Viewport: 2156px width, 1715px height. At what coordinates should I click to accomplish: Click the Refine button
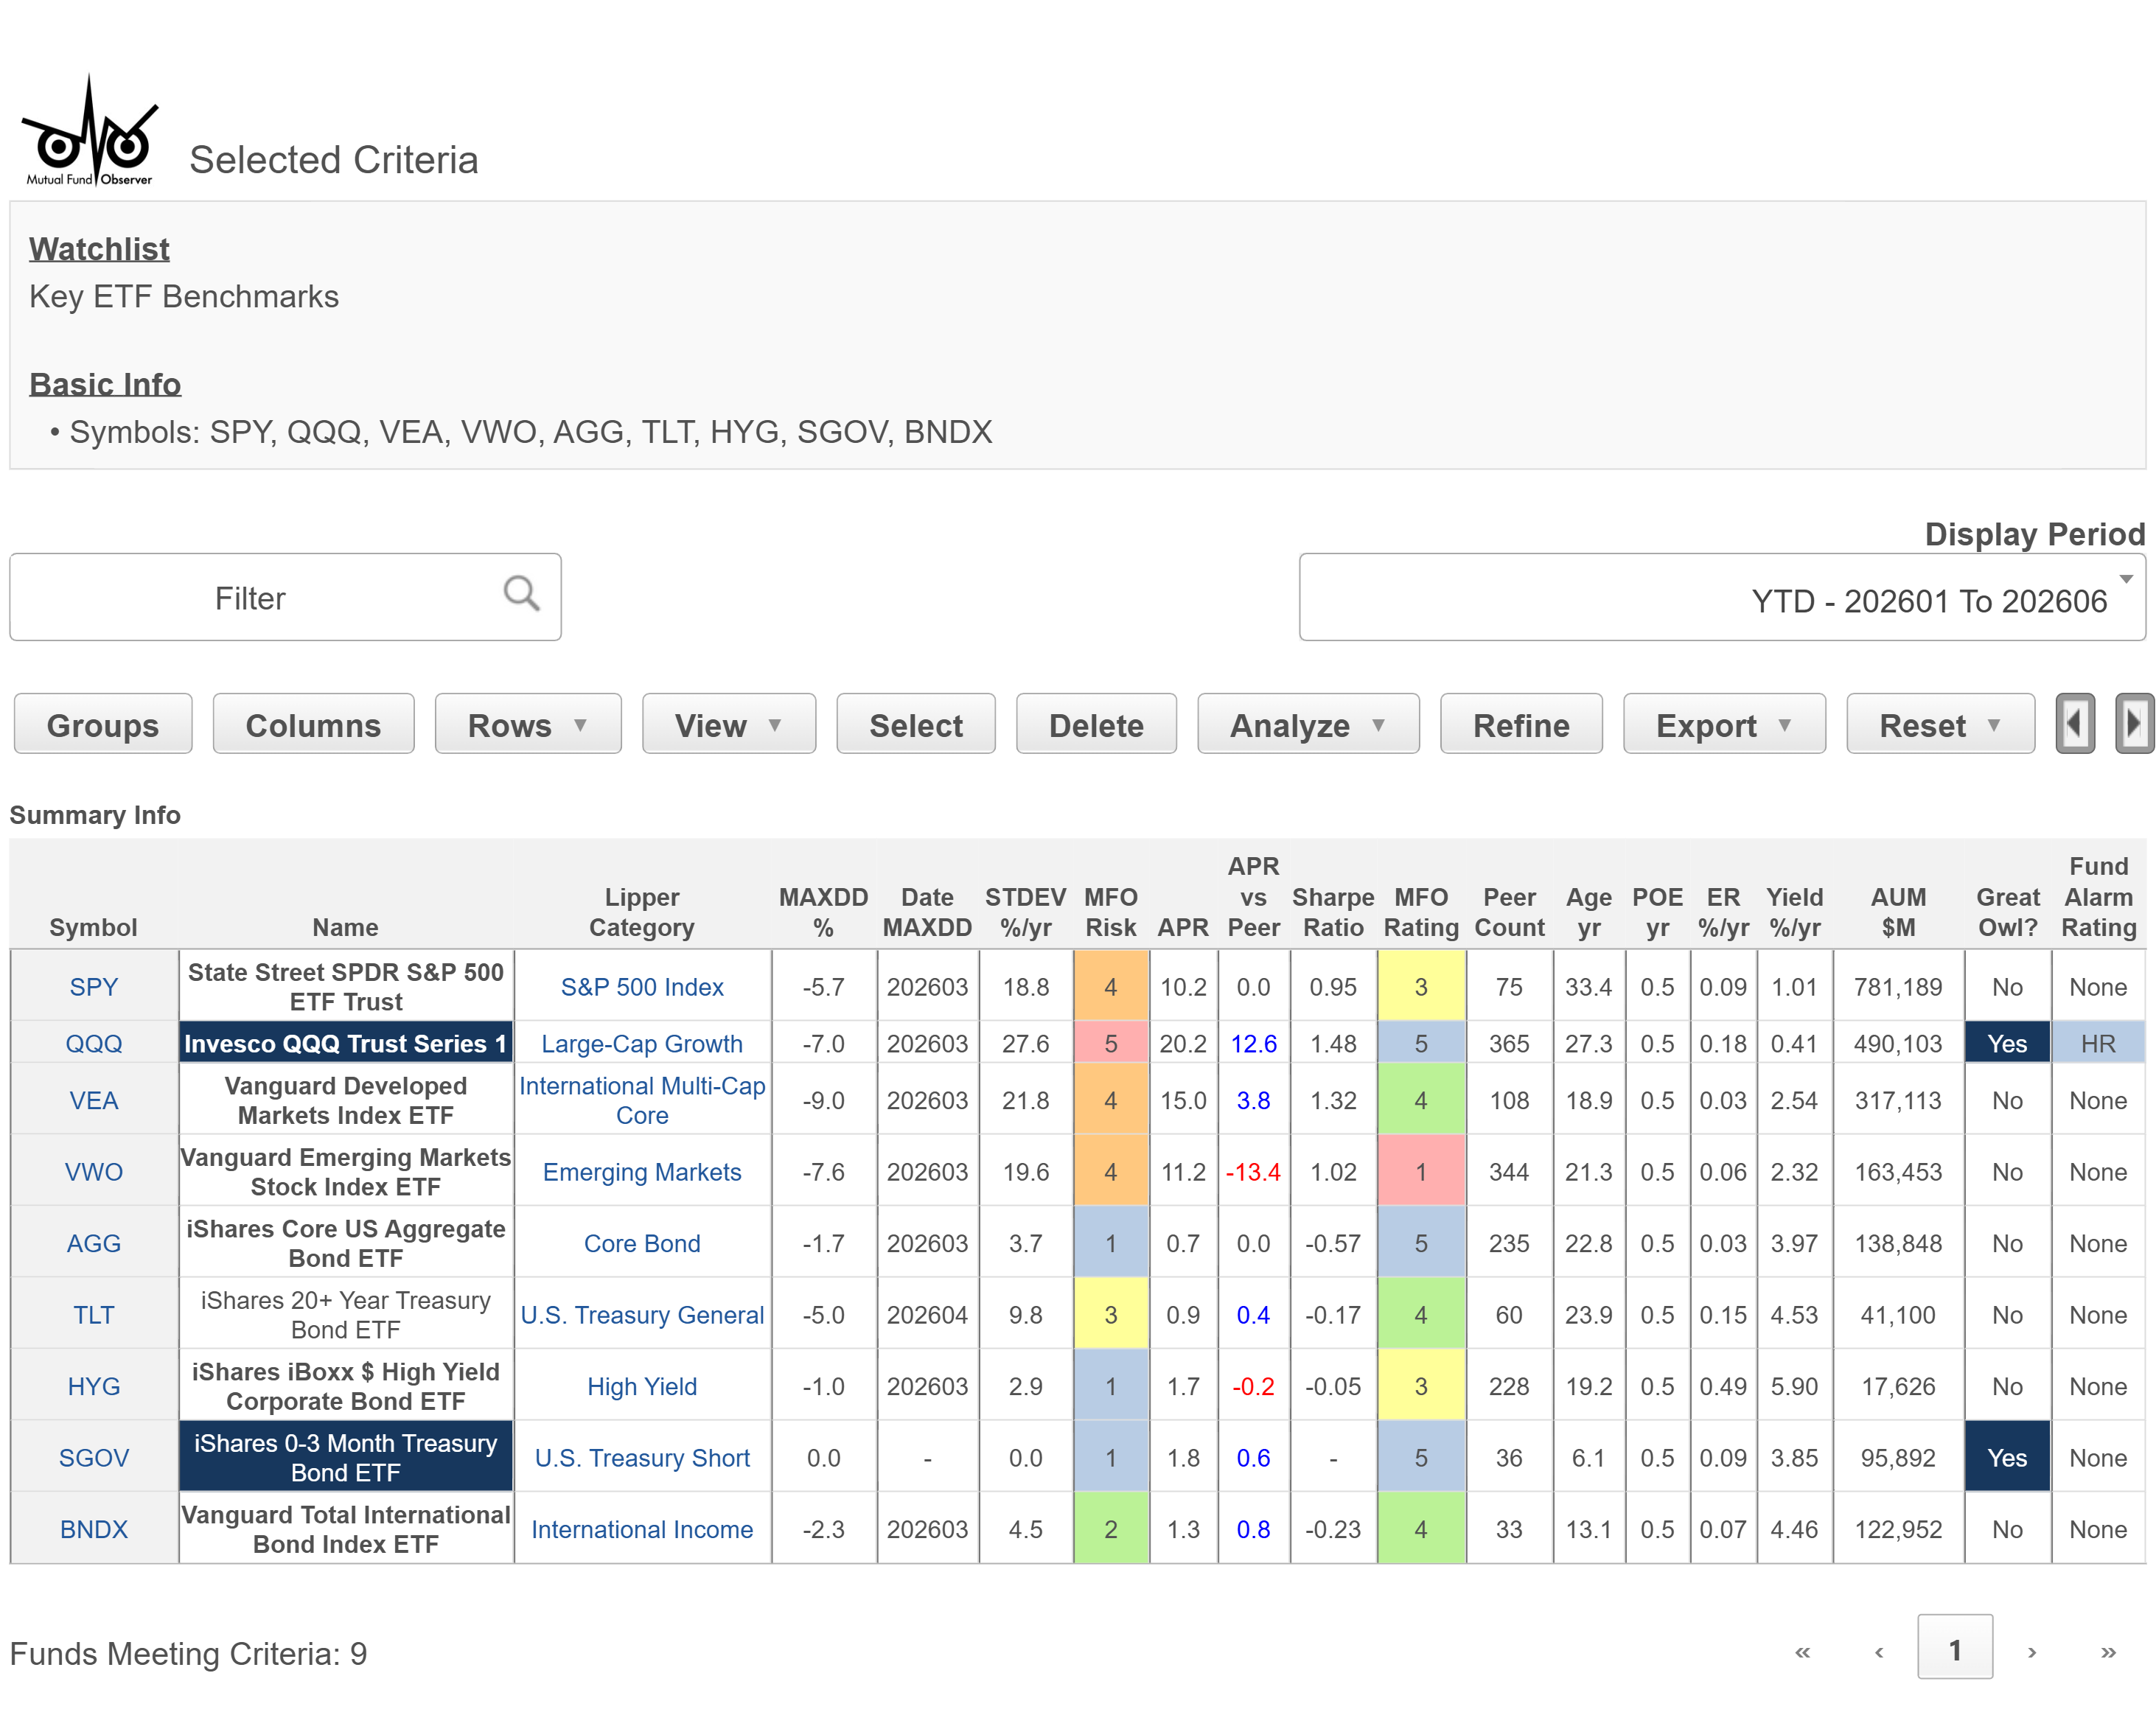pyautogui.click(x=1521, y=724)
